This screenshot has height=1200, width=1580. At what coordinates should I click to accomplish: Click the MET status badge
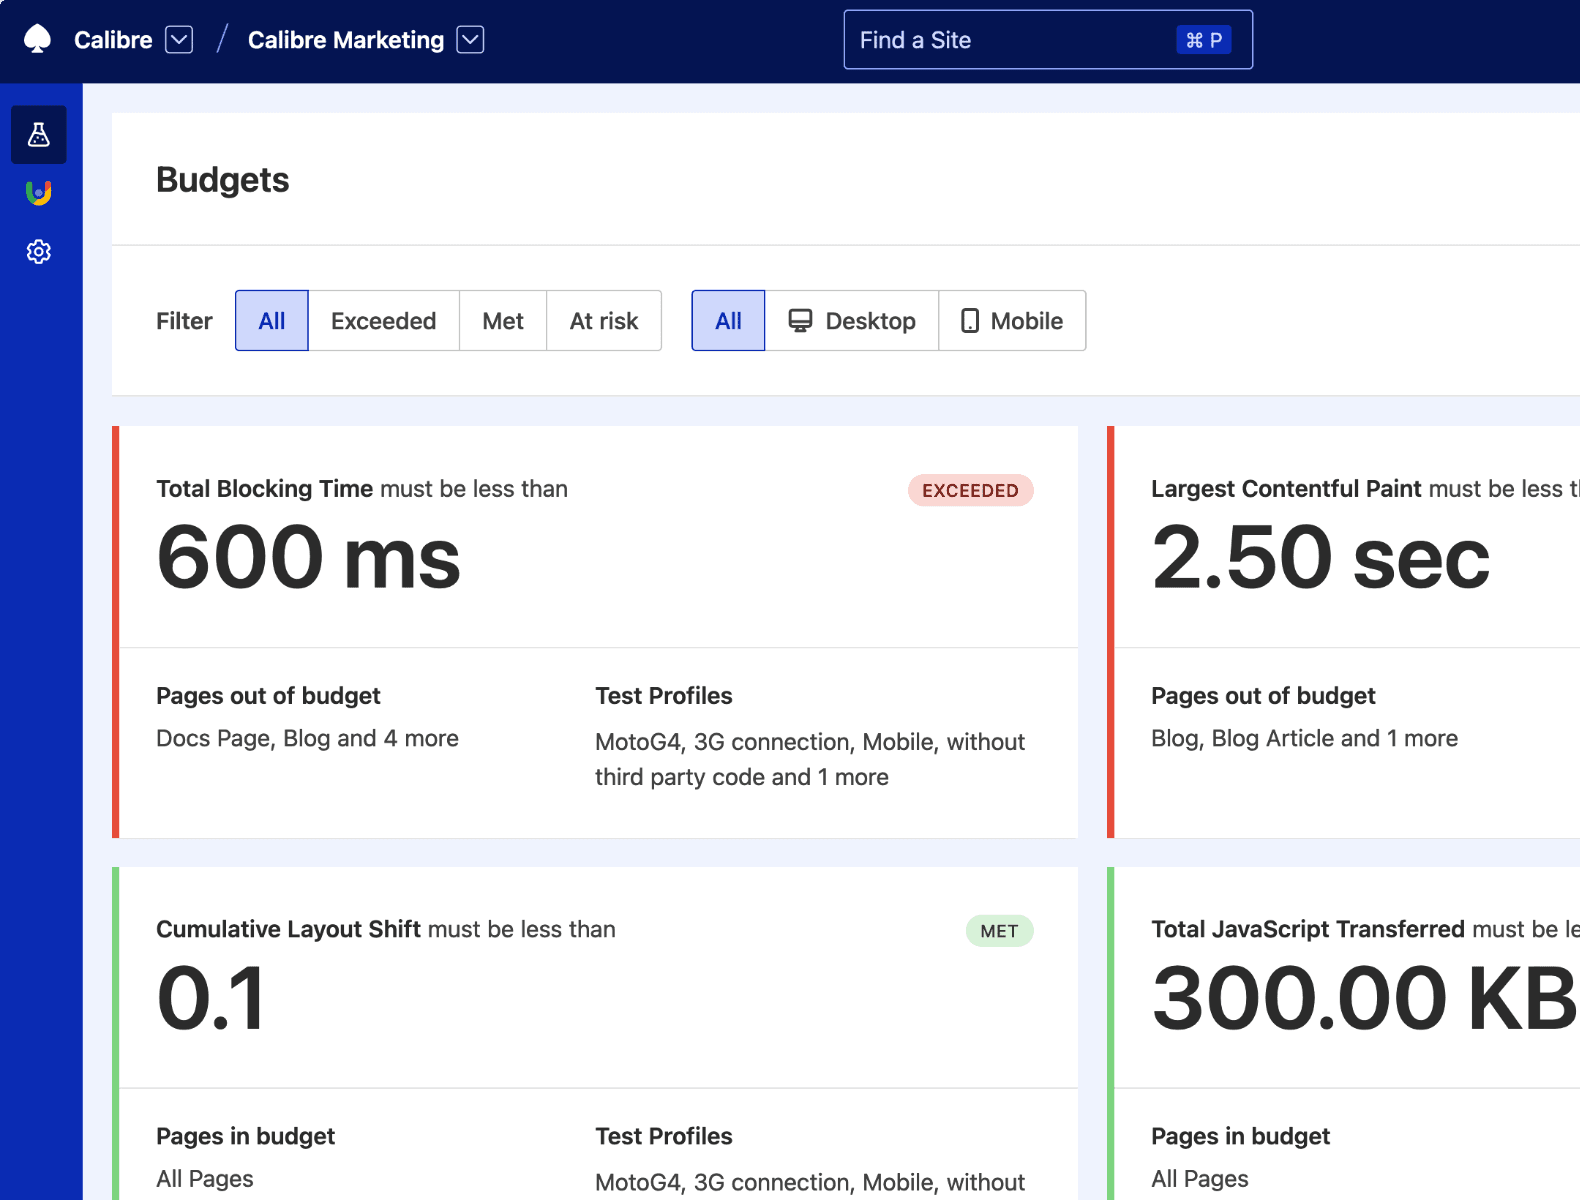coord(999,931)
